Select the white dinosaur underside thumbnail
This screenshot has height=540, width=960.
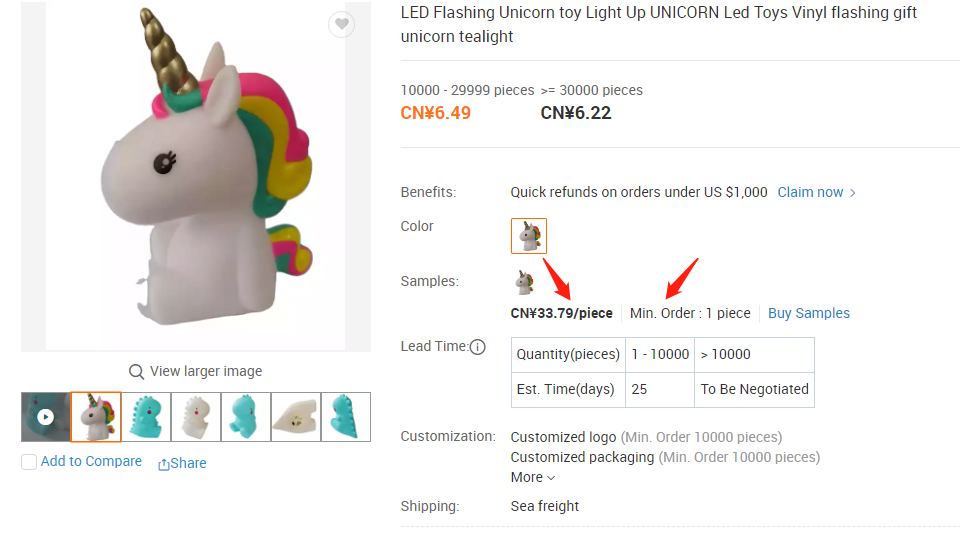[296, 417]
